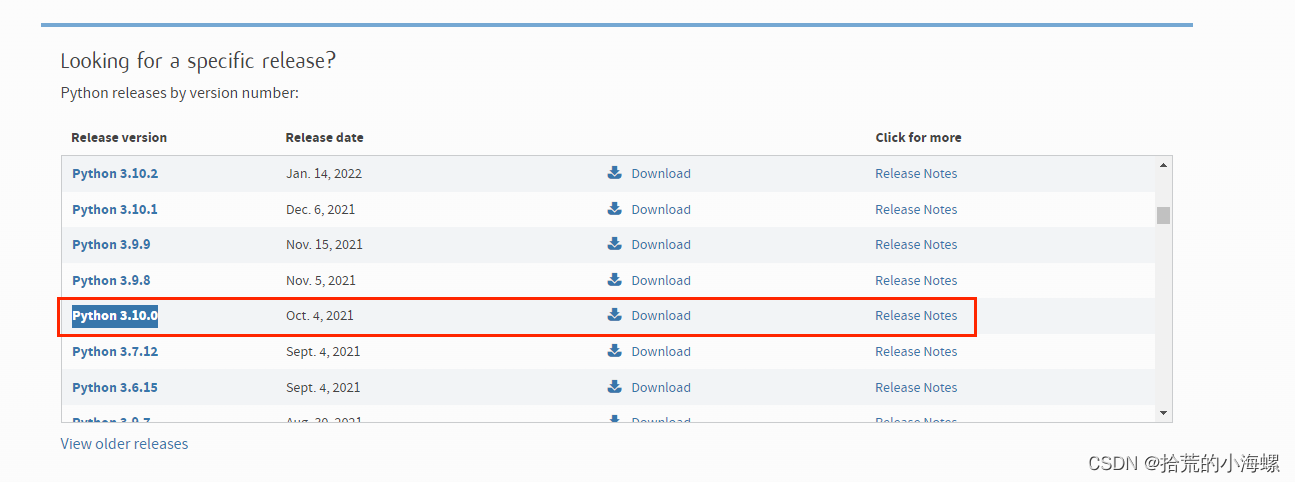The height and width of the screenshot is (482, 1295).
Task: Click the Python 3.7.12 date Sept. 4, 2021
Action: coord(323,351)
